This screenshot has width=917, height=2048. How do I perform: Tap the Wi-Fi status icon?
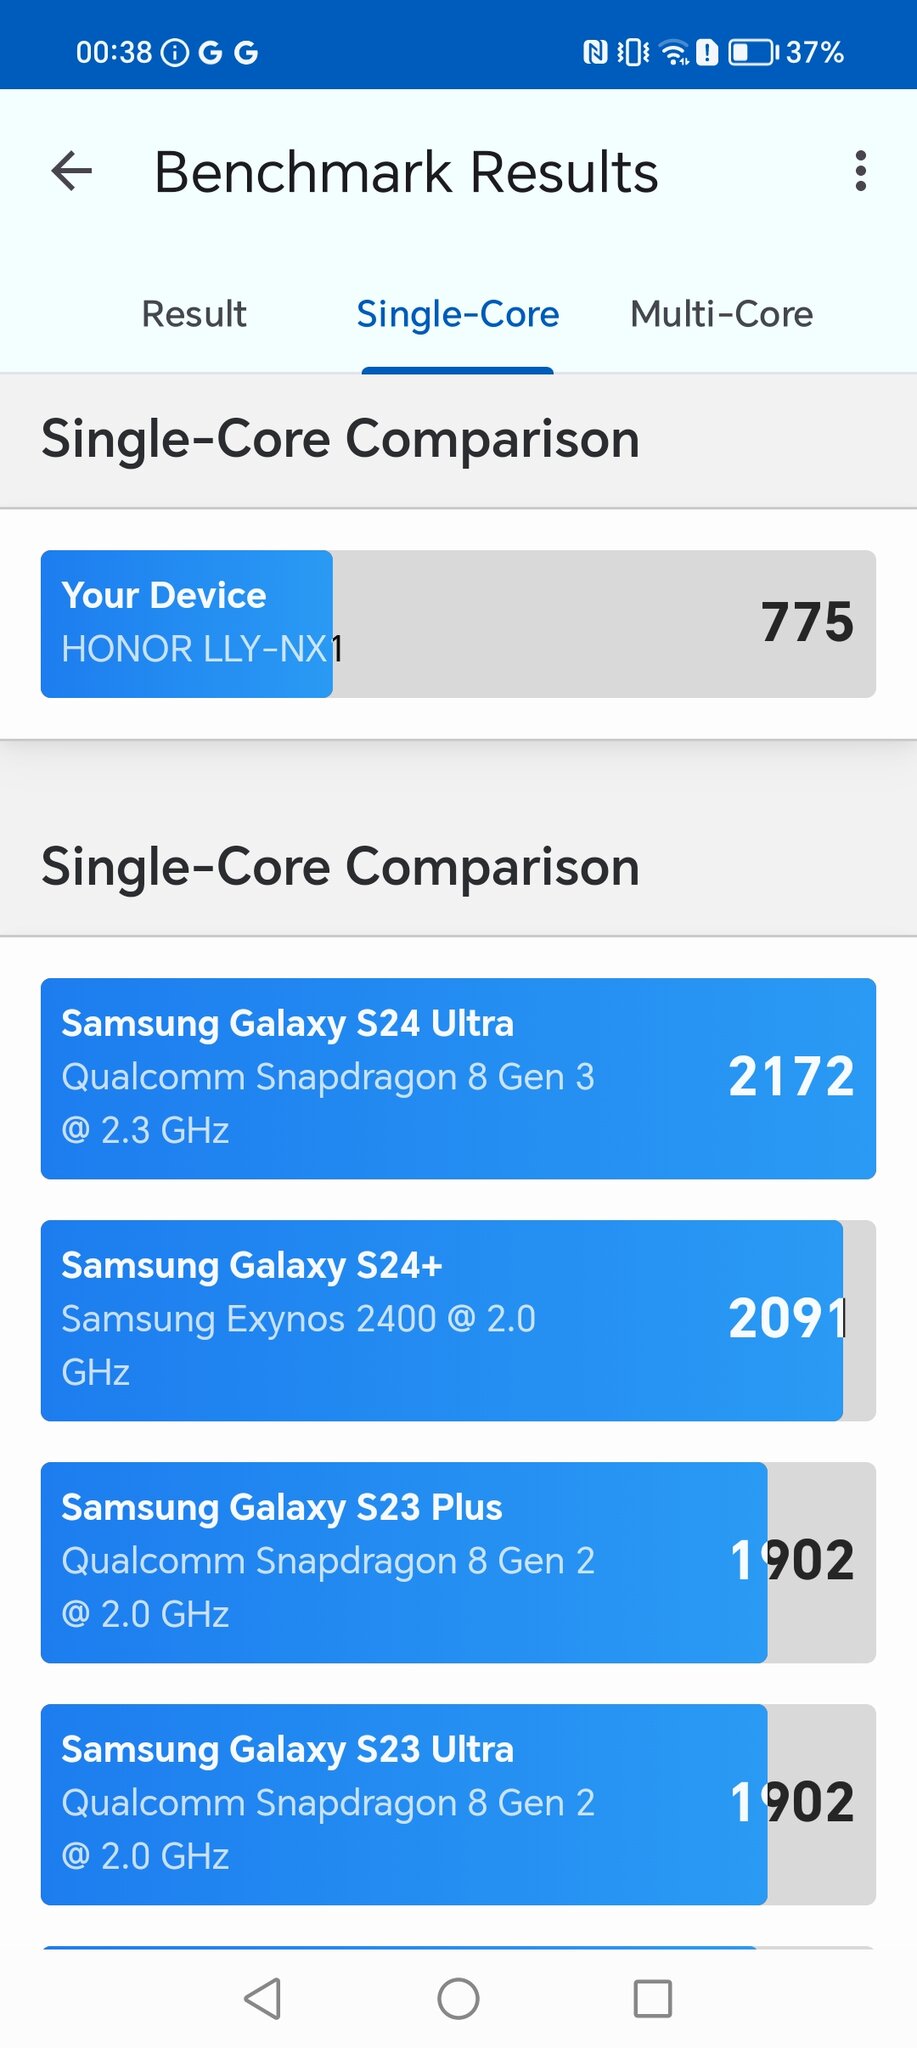(676, 52)
